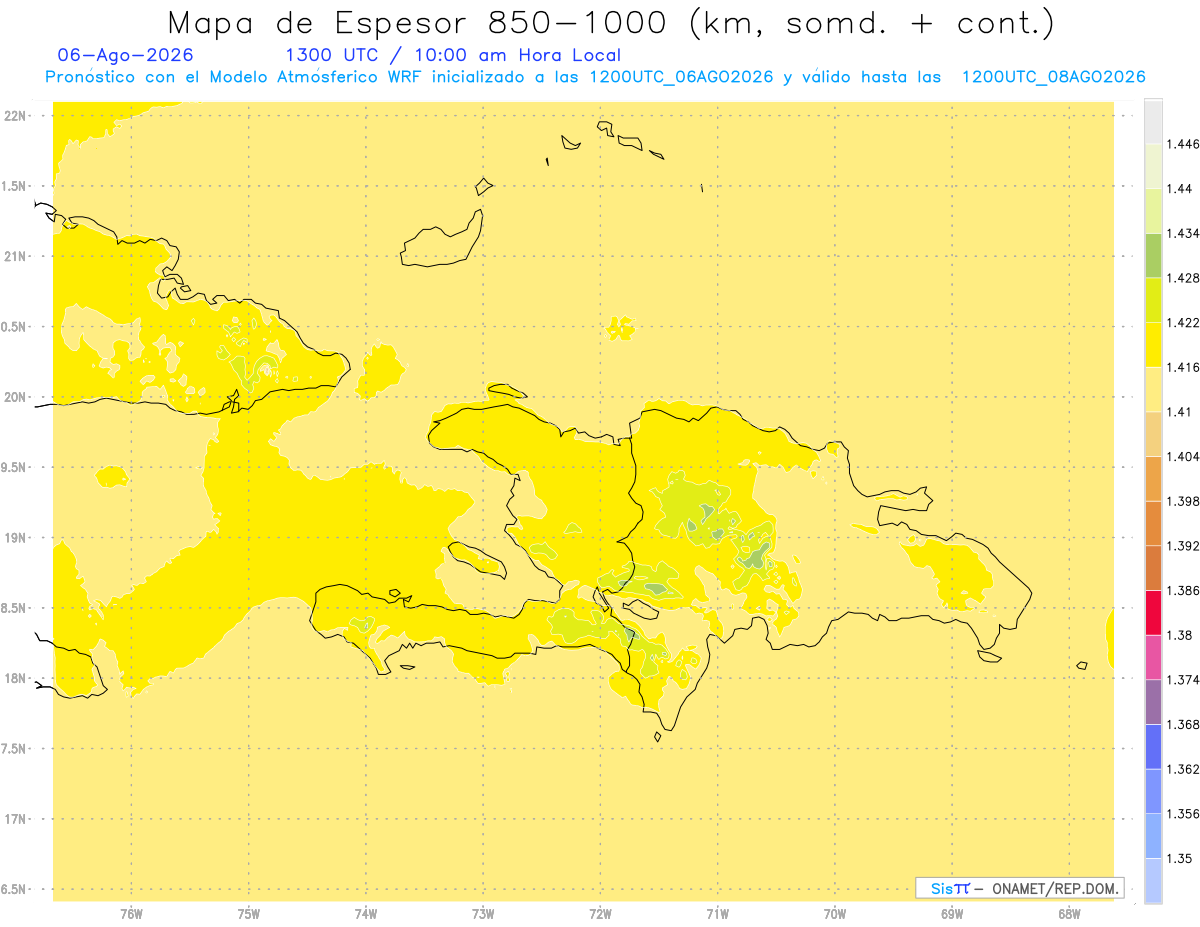Click the orange colorbar band between 1.398 and 1.404
The image size is (1200, 927).
(x=1153, y=478)
